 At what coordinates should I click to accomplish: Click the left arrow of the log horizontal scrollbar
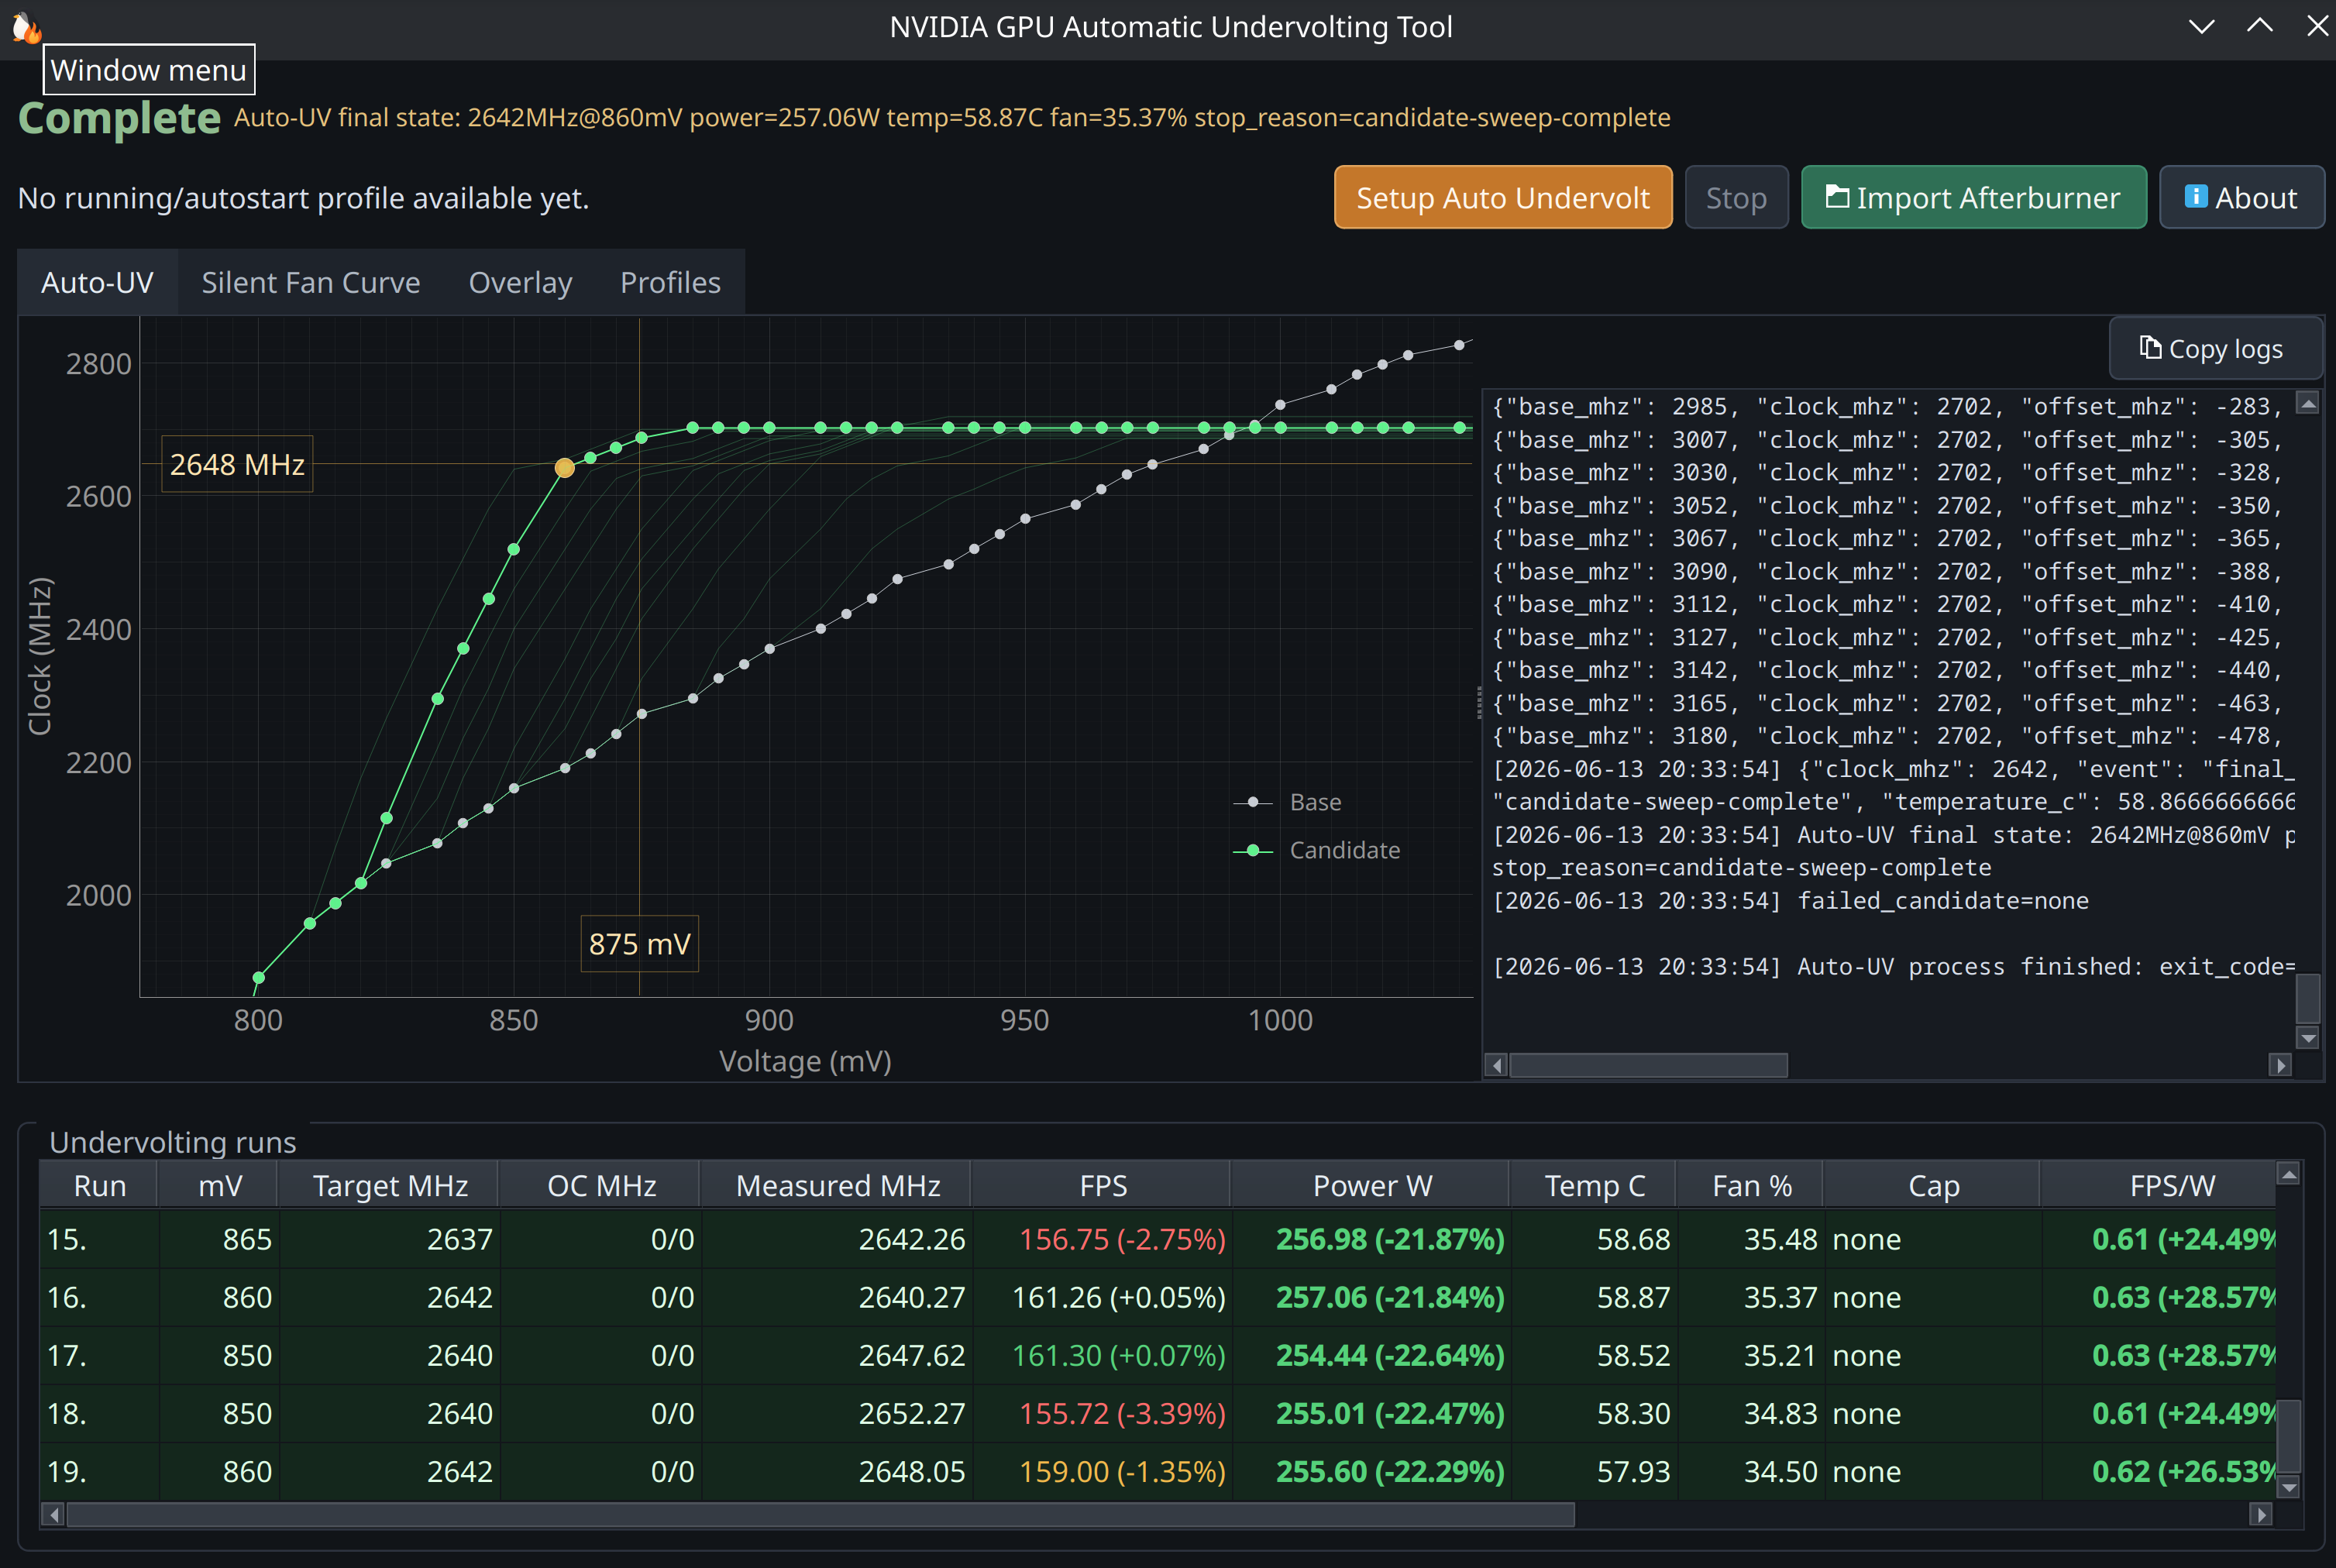[x=1497, y=1066]
